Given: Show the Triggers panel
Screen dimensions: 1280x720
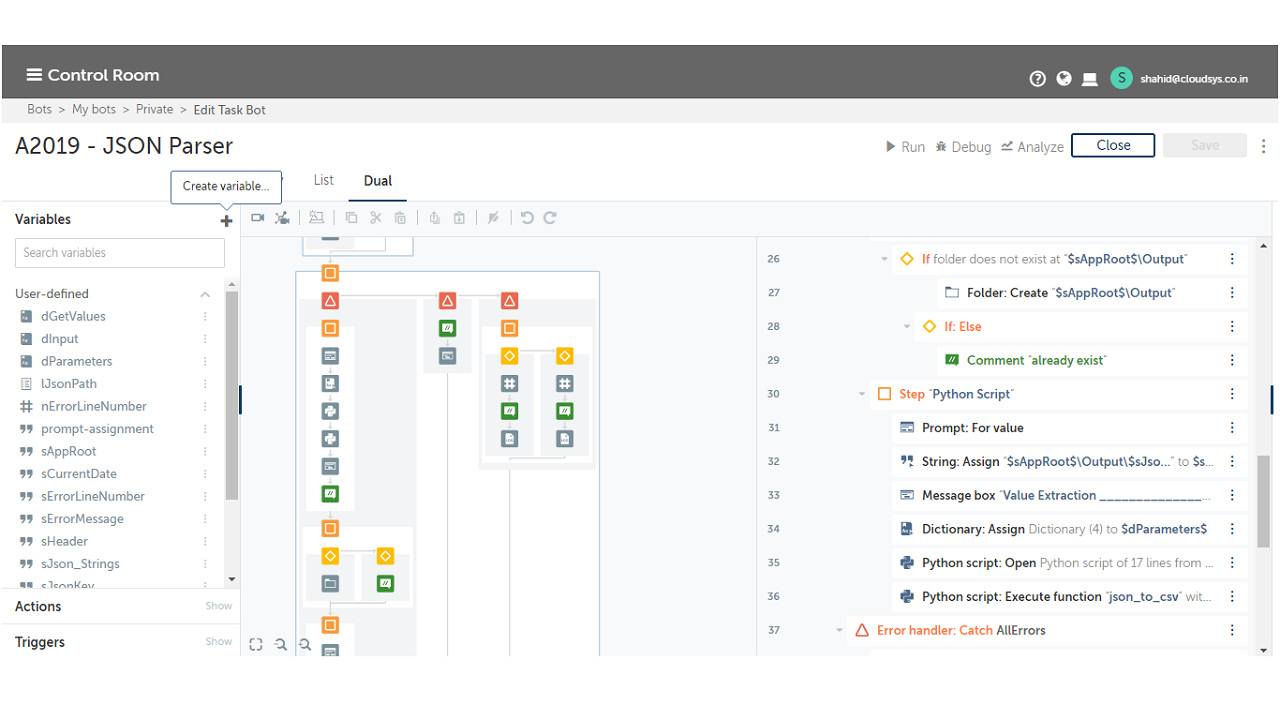Looking at the screenshot, I should pyautogui.click(x=219, y=642).
